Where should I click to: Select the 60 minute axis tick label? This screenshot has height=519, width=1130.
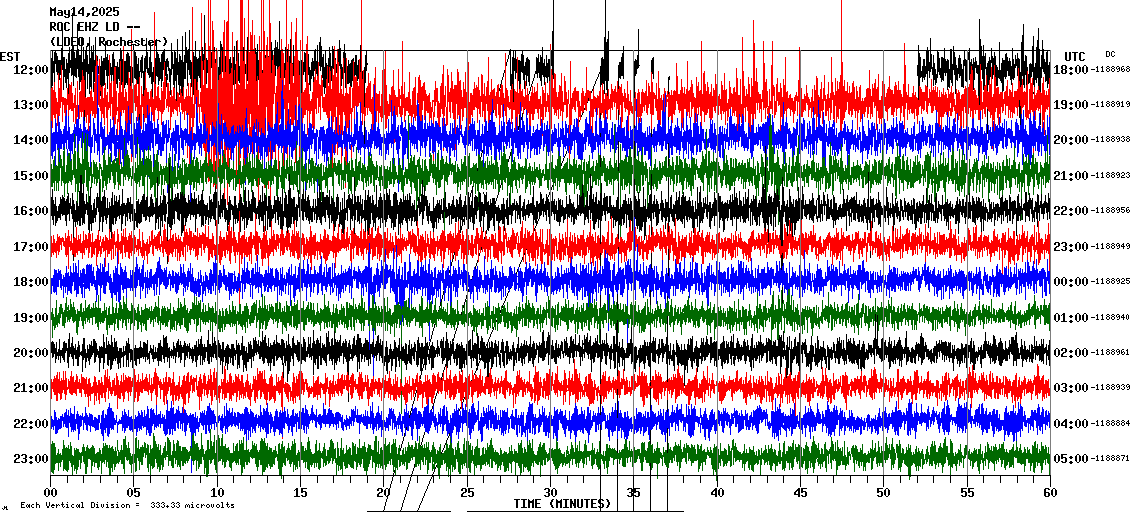click(1049, 492)
